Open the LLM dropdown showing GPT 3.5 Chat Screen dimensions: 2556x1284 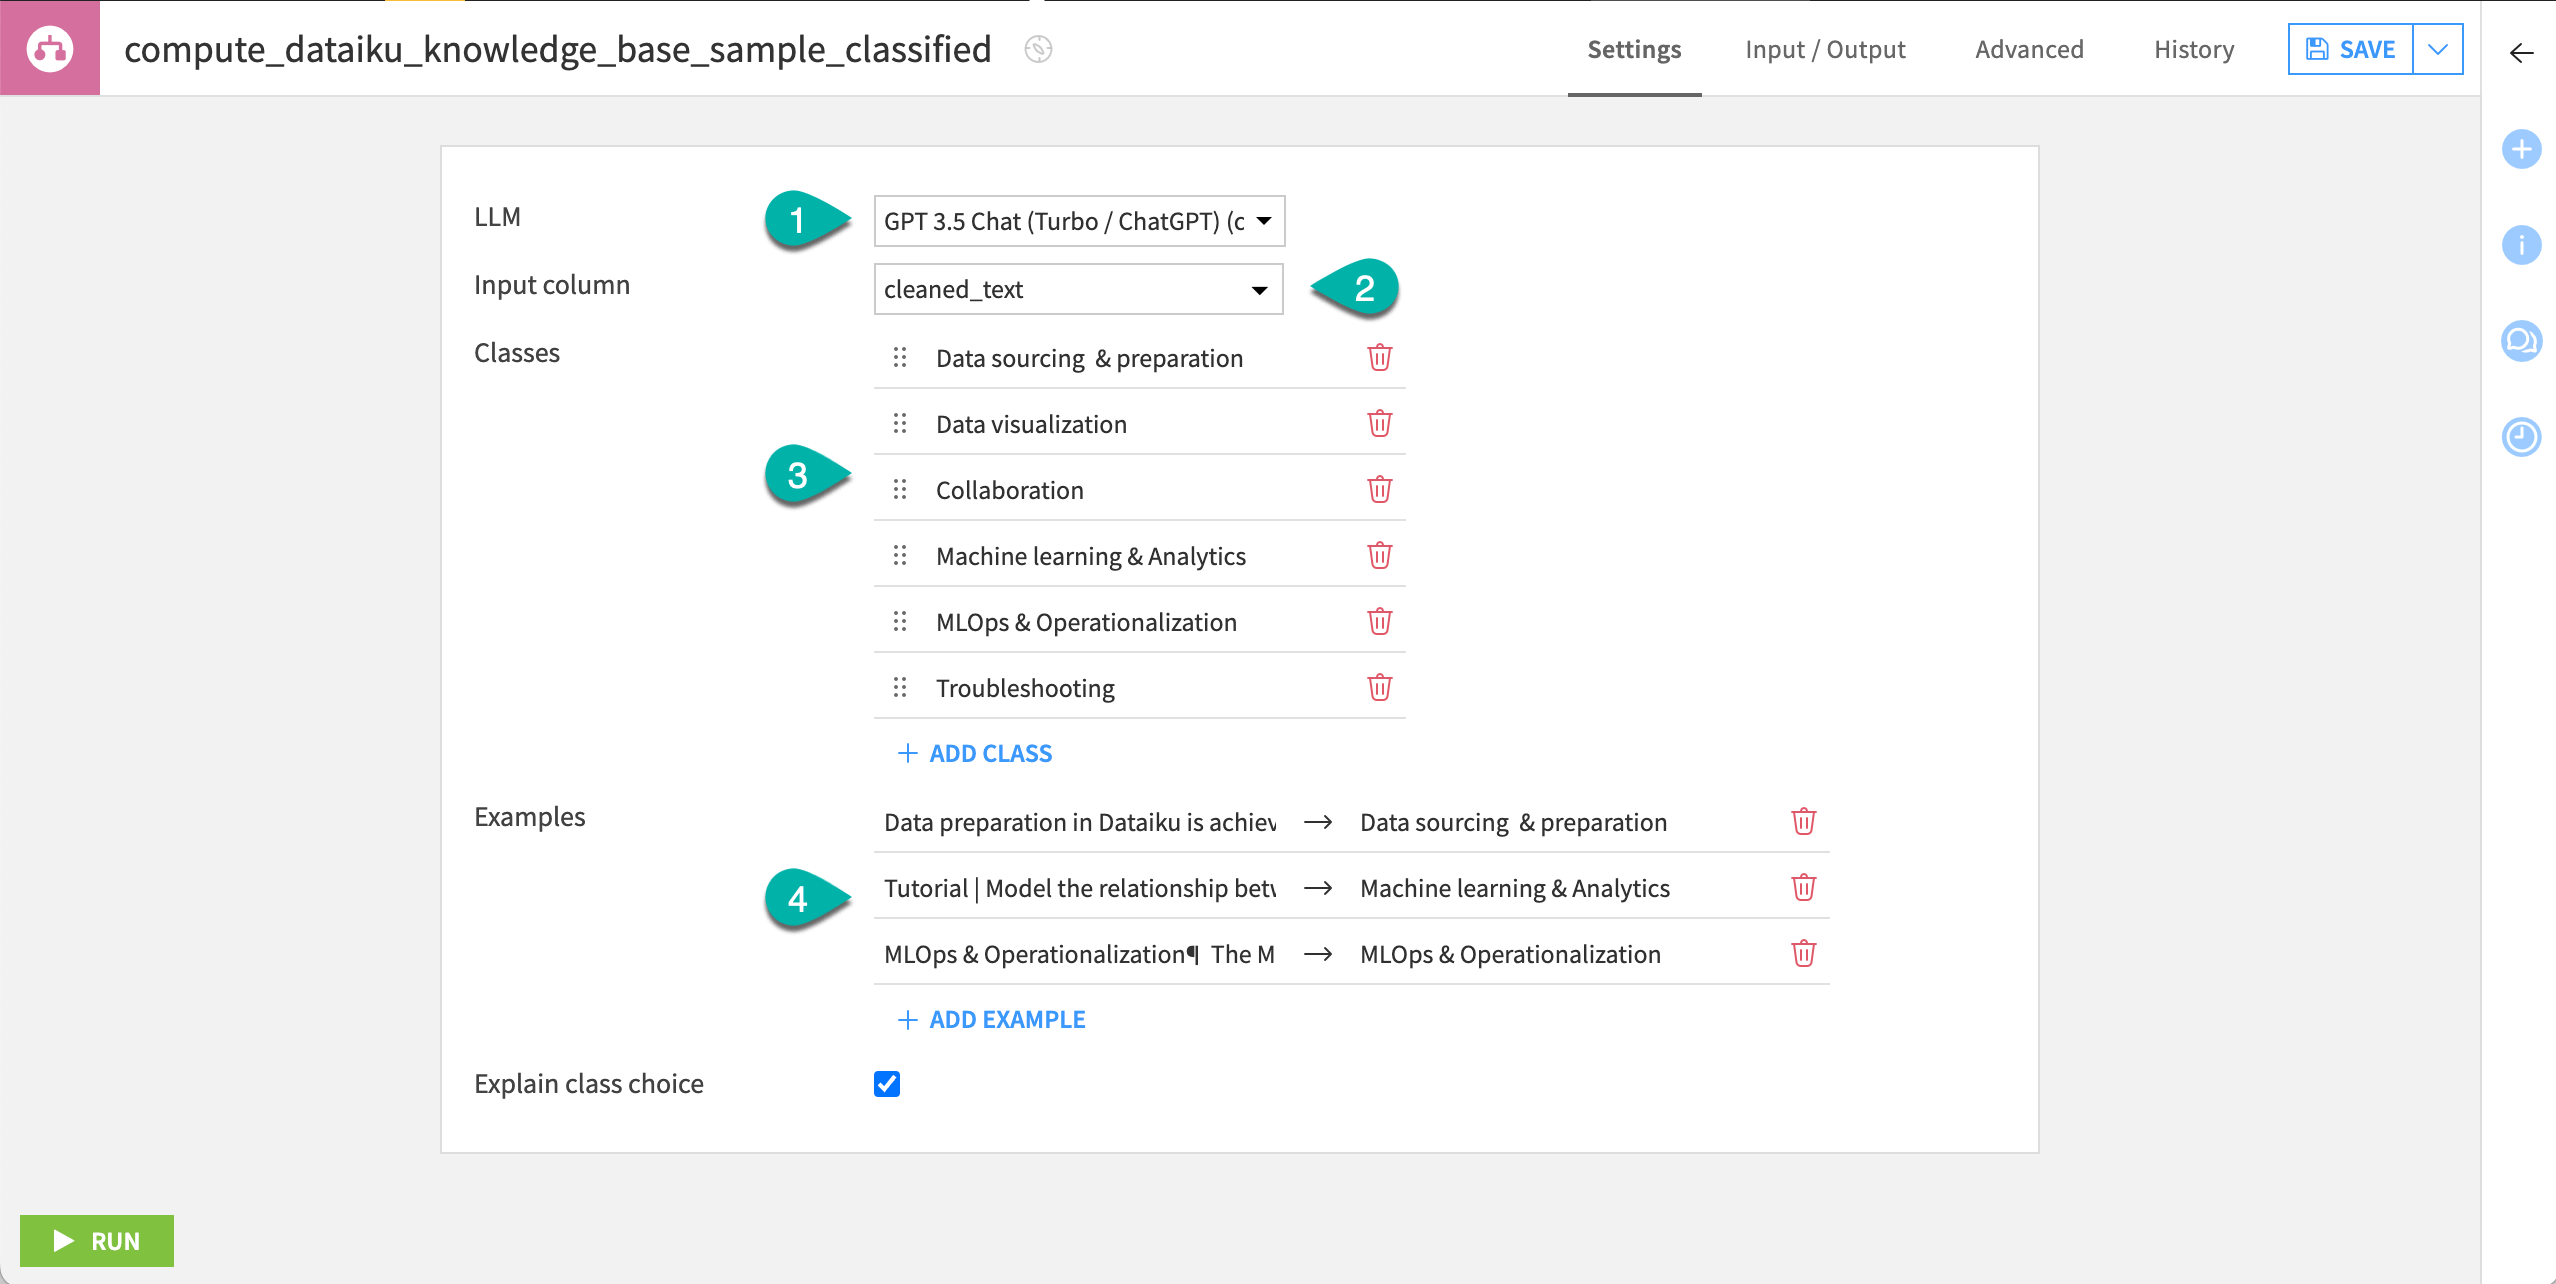click(1078, 221)
